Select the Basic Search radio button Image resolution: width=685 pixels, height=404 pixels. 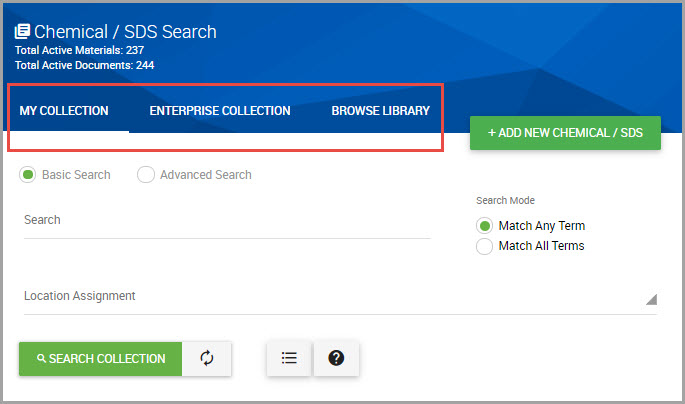(x=28, y=175)
